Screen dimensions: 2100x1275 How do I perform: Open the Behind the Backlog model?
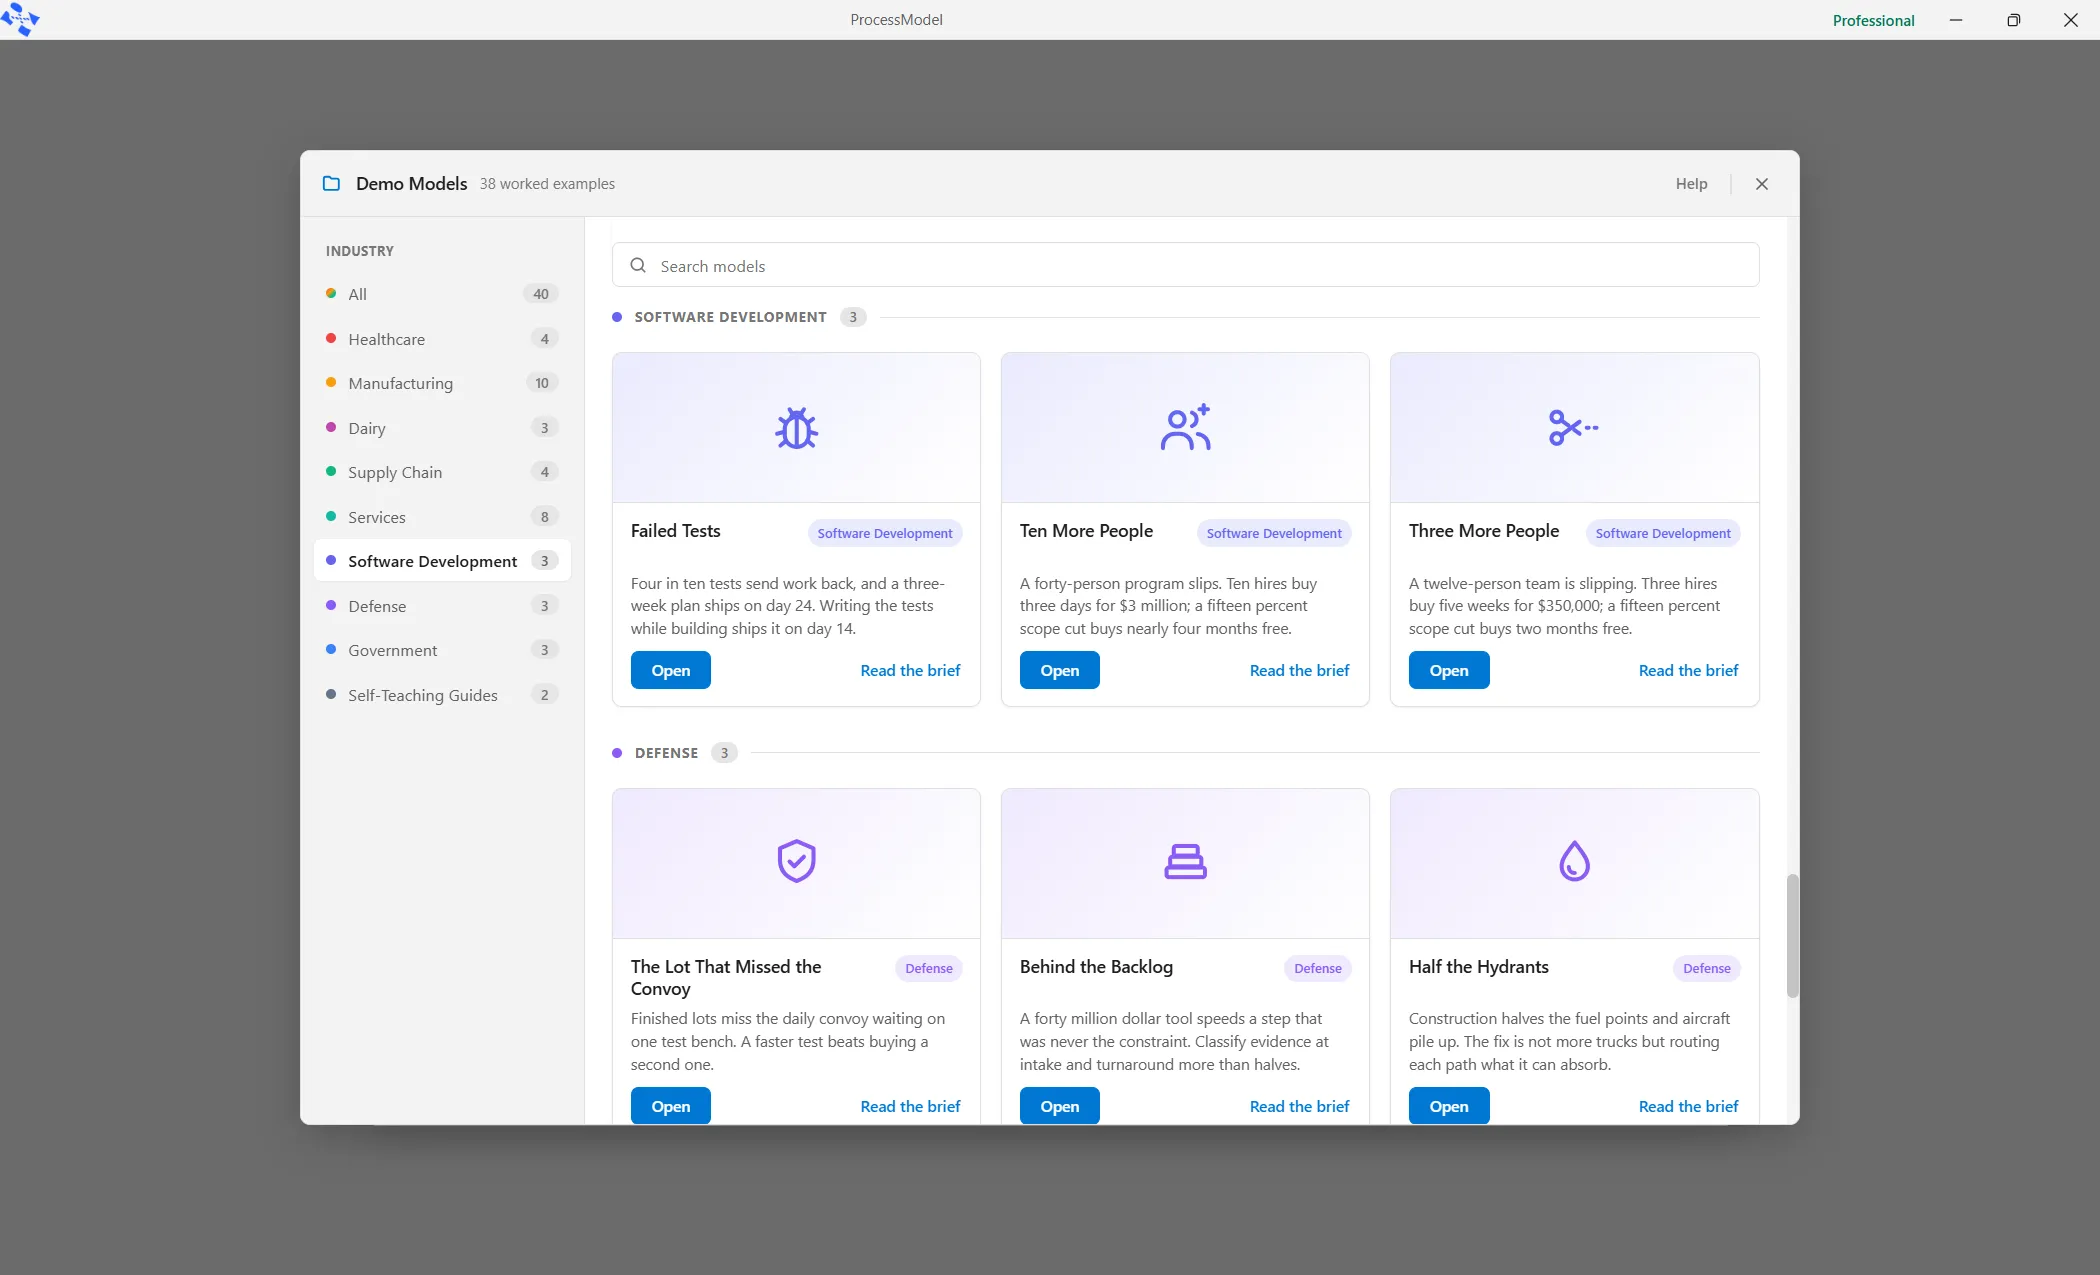click(1059, 1106)
